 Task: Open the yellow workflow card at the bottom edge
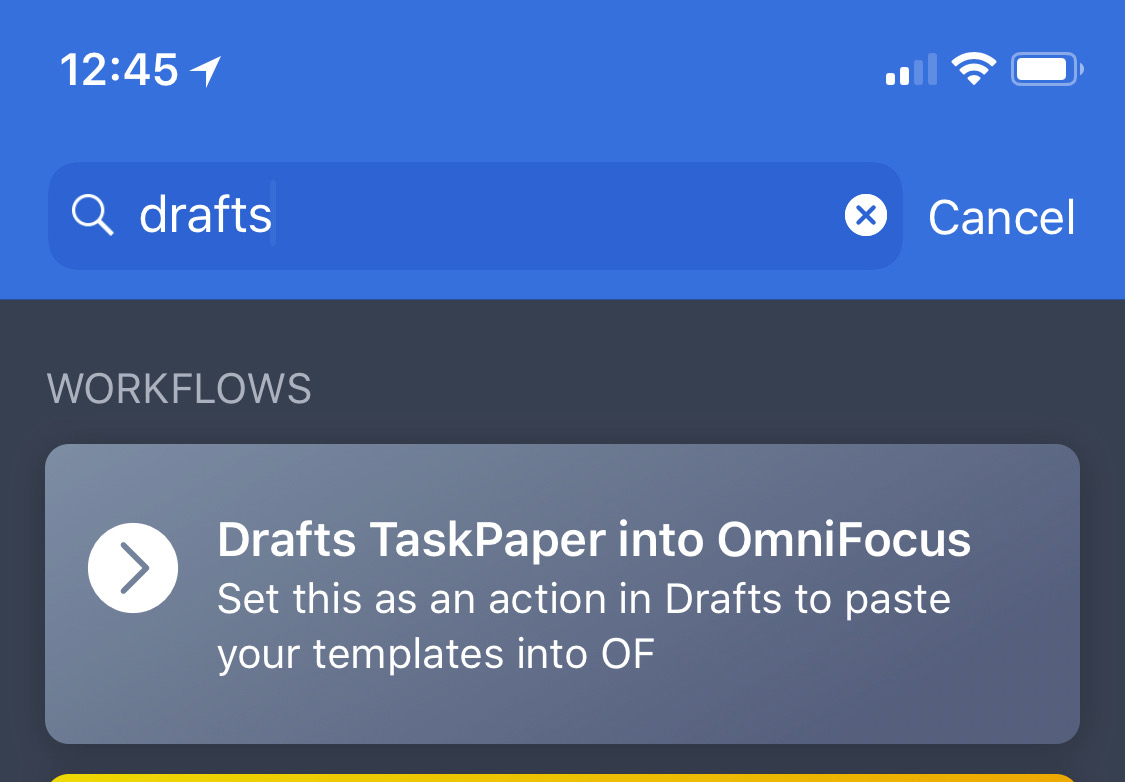coord(562,778)
